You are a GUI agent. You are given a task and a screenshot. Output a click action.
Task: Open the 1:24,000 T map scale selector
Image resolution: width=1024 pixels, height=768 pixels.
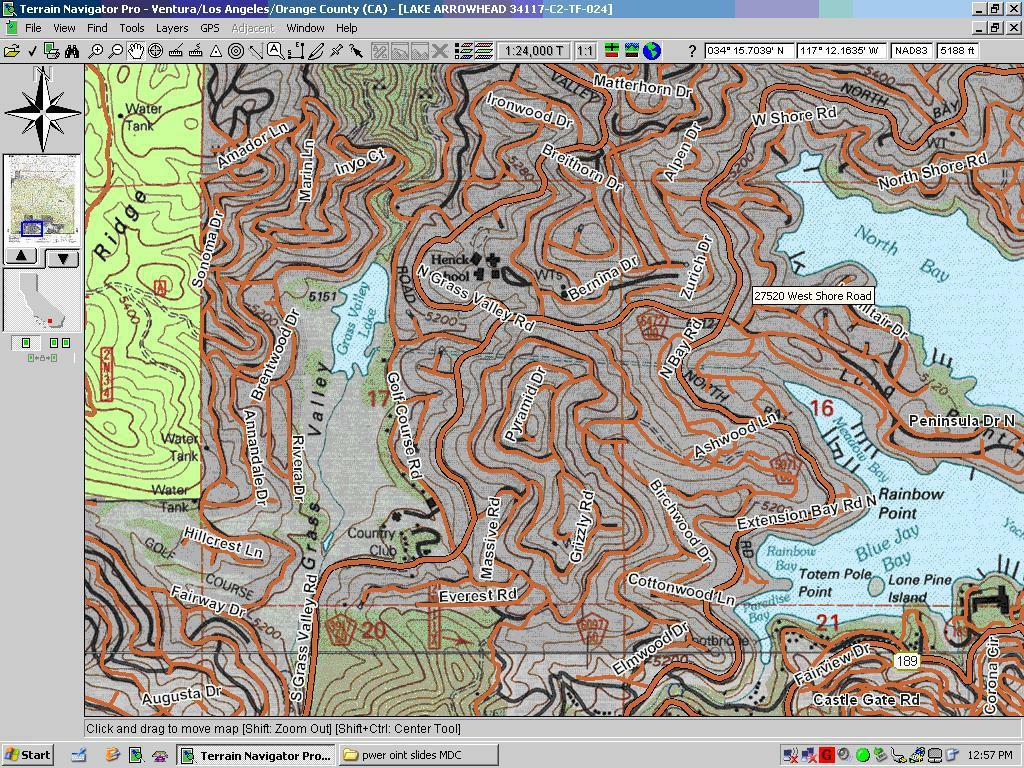534,51
